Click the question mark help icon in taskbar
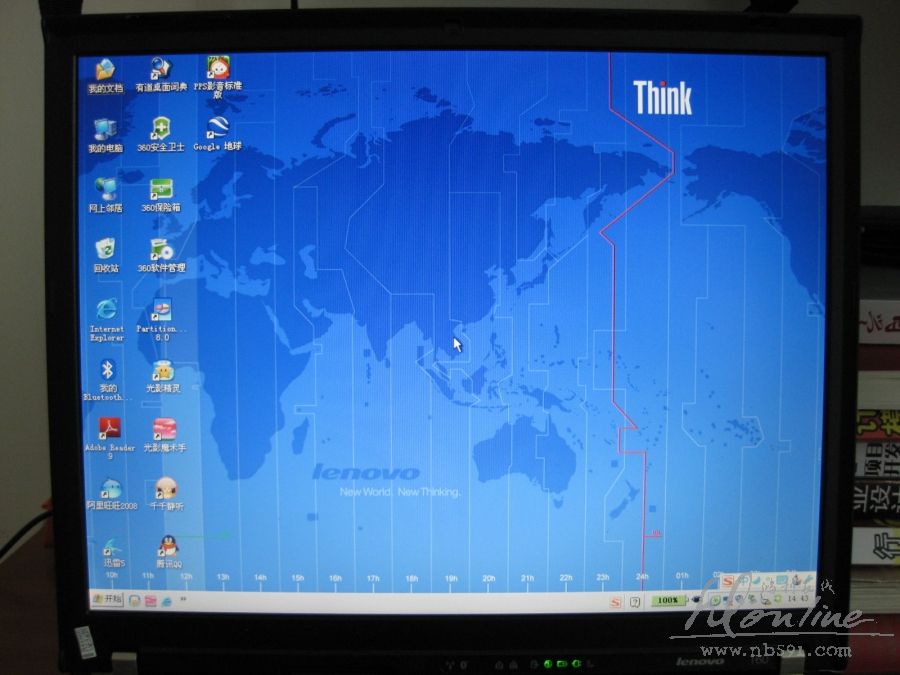The height and width of the screenshot is (675, 900). tap(635, 602)
